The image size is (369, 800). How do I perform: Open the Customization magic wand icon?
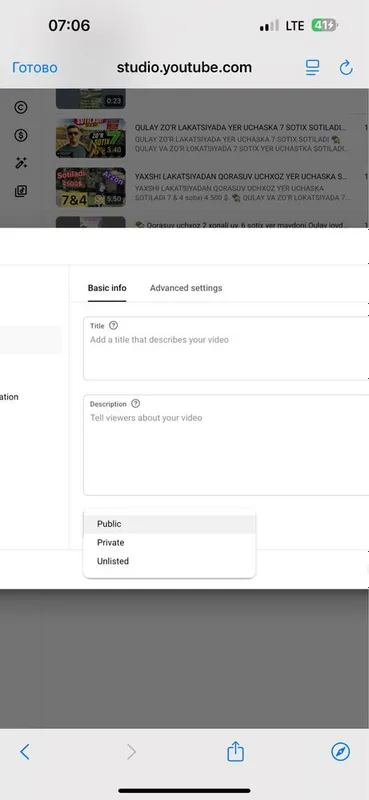[x=21, y=163]
